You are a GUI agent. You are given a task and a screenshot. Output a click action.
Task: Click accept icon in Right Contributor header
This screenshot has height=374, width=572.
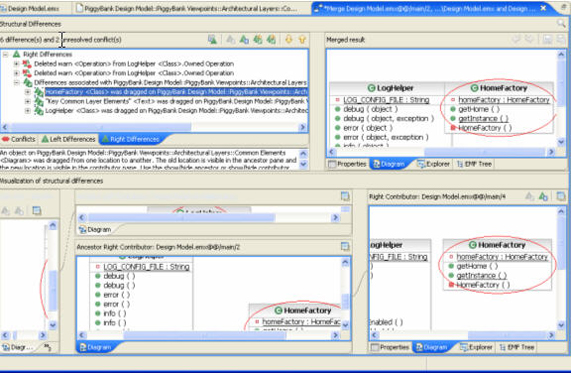[543, 197]
